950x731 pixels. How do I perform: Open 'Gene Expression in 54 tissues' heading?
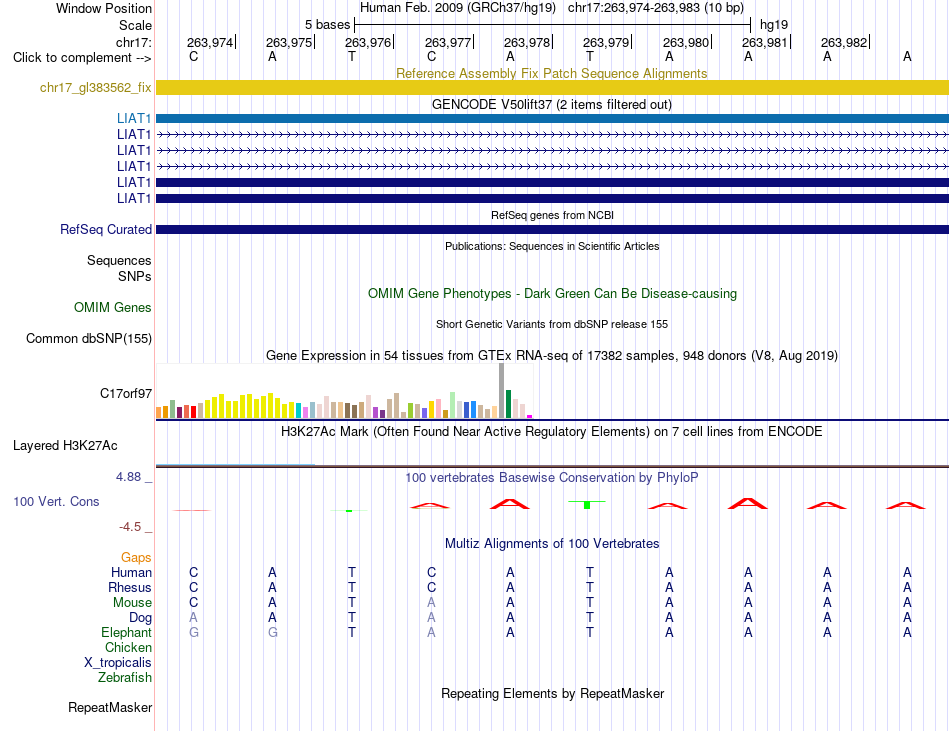552,356
